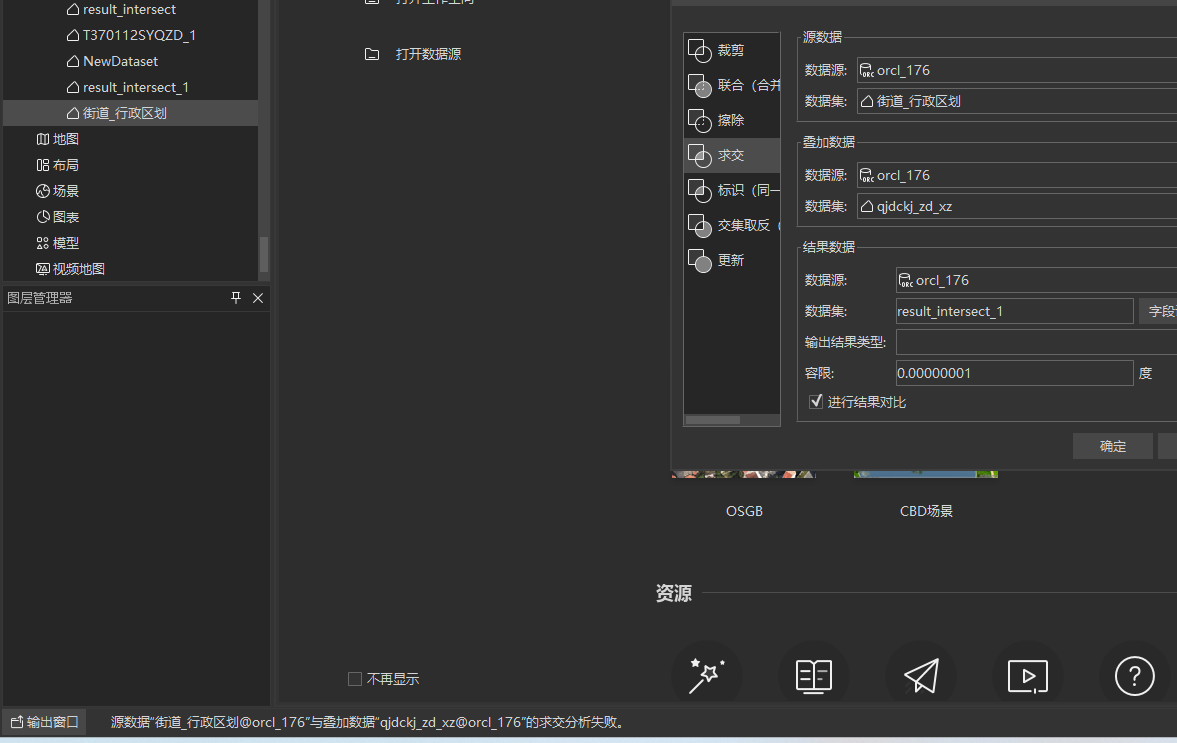Choose the 联合 union overlay operation
The height and width of the screenshot is (743, 1177).
pos(732,85)
